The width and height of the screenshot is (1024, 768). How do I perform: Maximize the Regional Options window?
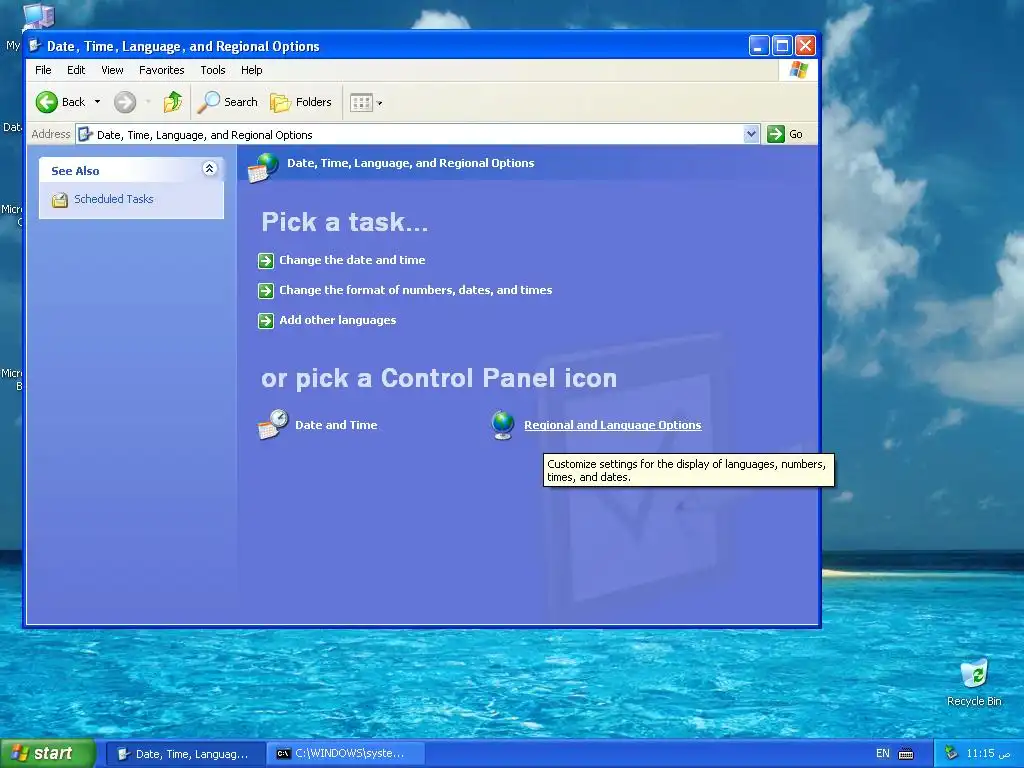[x=782, y=46]
